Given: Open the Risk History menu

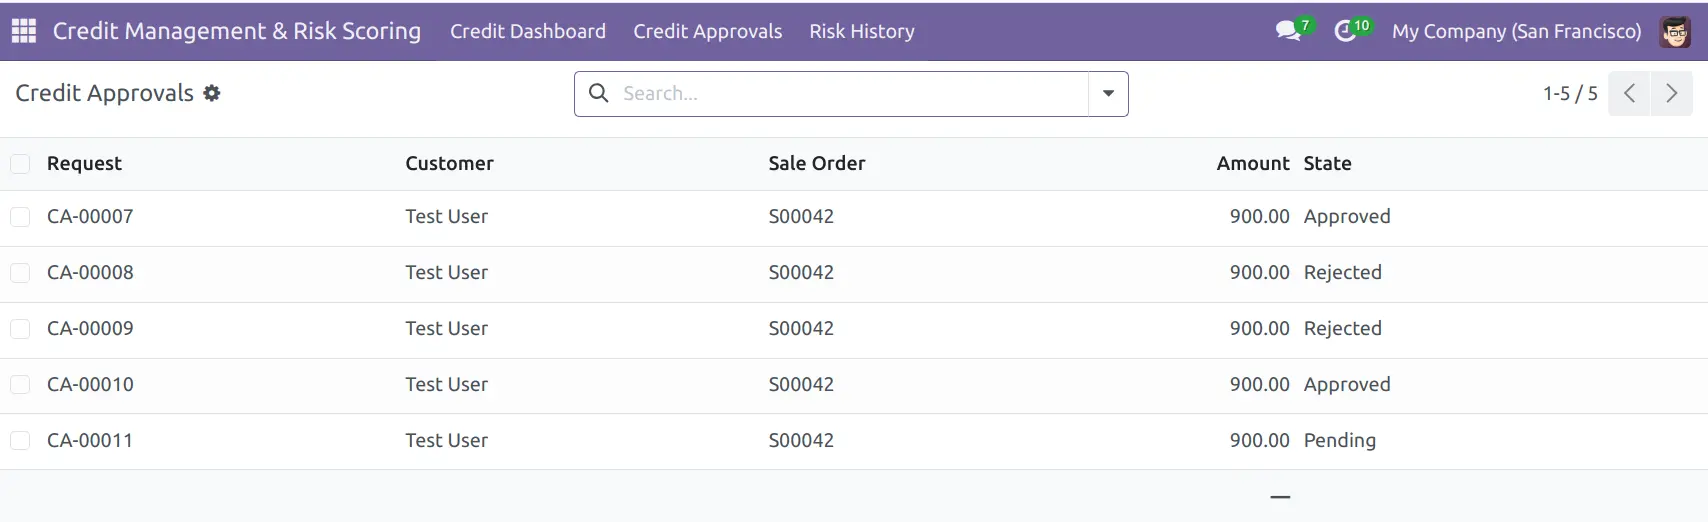Looking at the screenshot, I should coord(862,31).
